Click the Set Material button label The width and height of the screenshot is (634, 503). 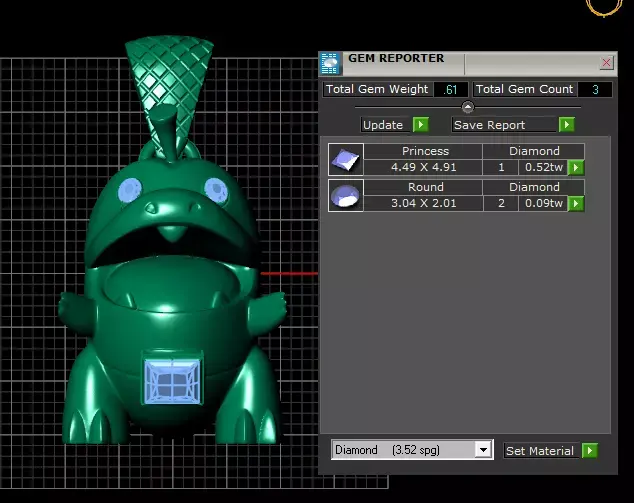click(x=540, y=451)
